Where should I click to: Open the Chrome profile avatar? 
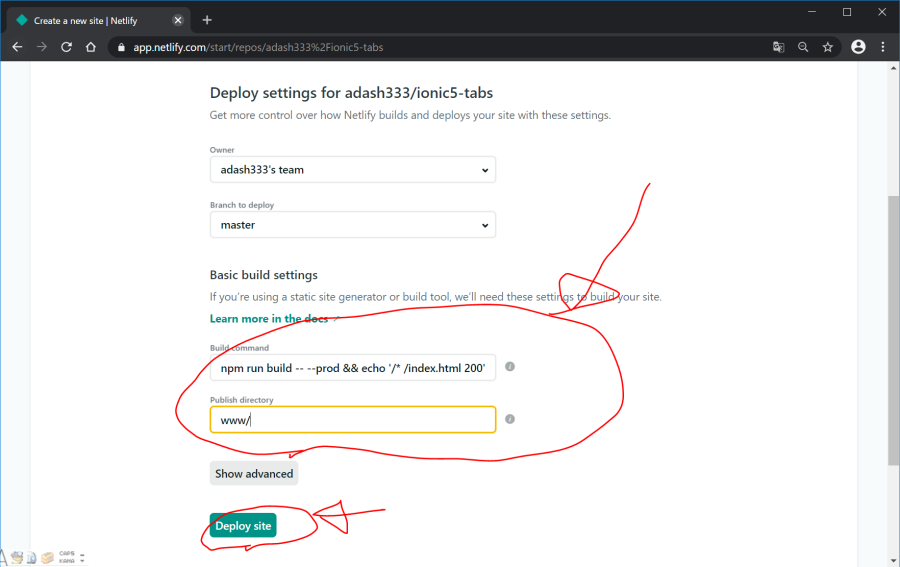coord(858,47)
